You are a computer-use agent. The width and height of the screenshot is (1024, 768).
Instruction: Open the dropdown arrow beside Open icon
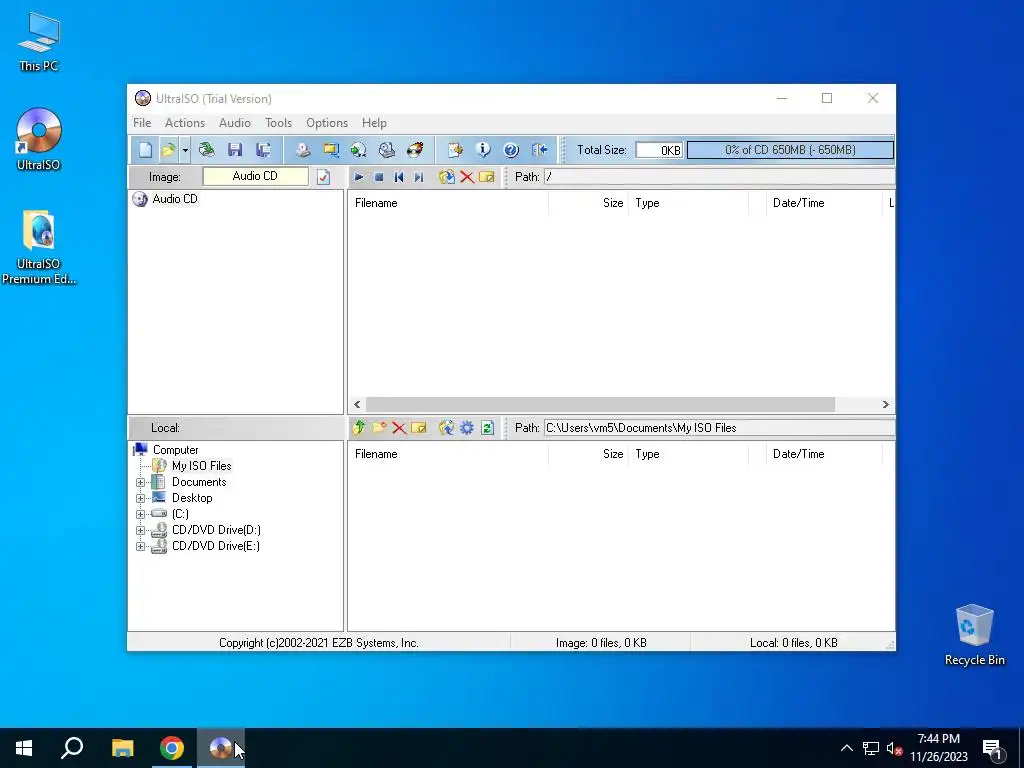[x=185, y=150]
